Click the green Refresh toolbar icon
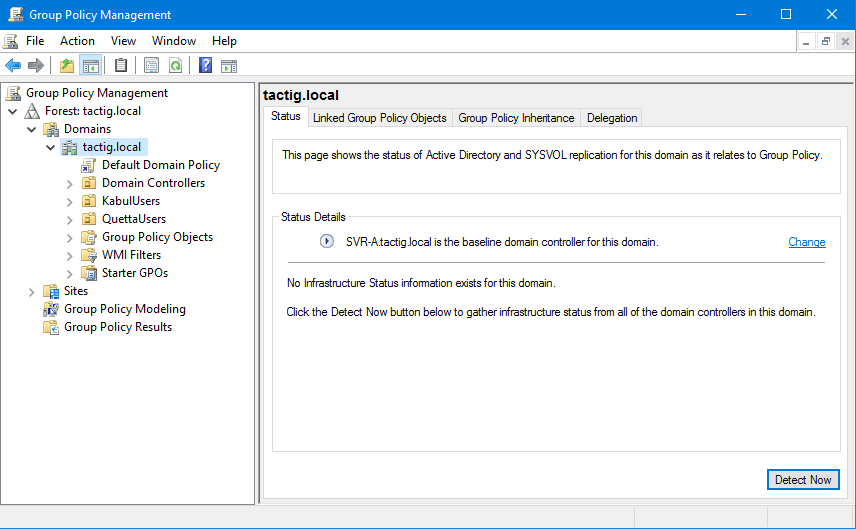Screen dimensions: 856x529 pos(175,66)
